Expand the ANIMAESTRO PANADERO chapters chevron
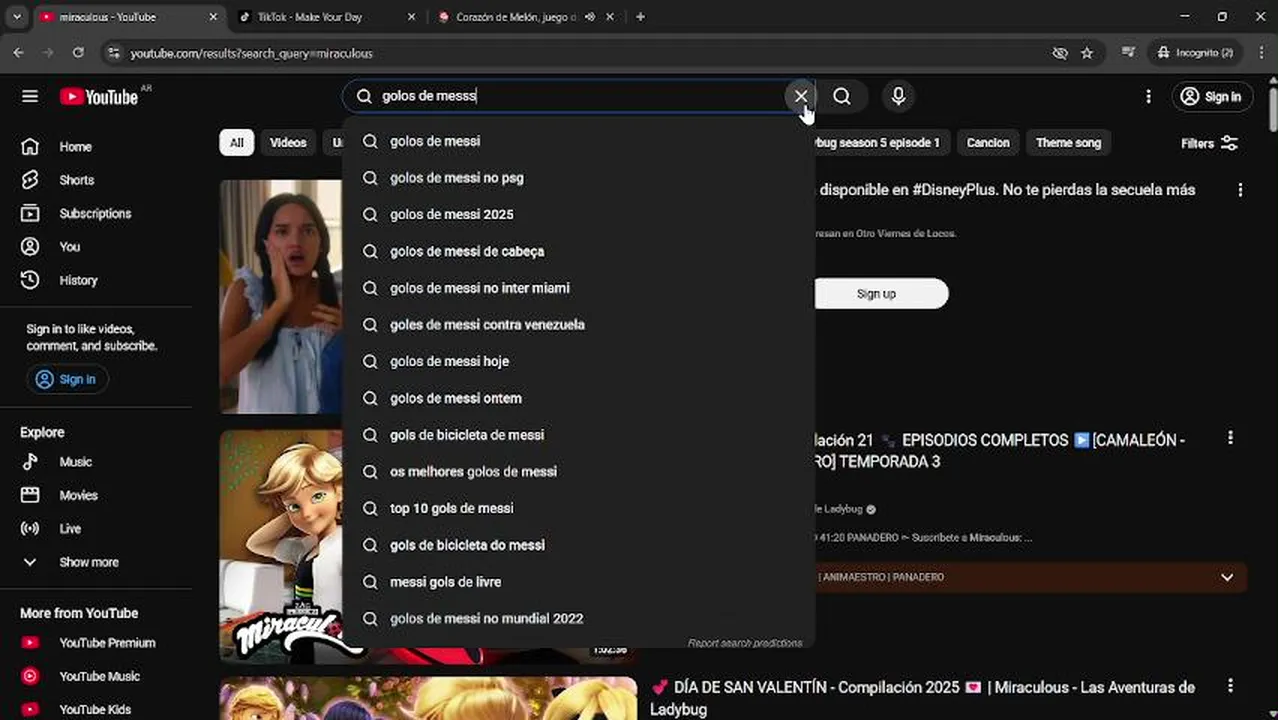 click(1227, 577)
